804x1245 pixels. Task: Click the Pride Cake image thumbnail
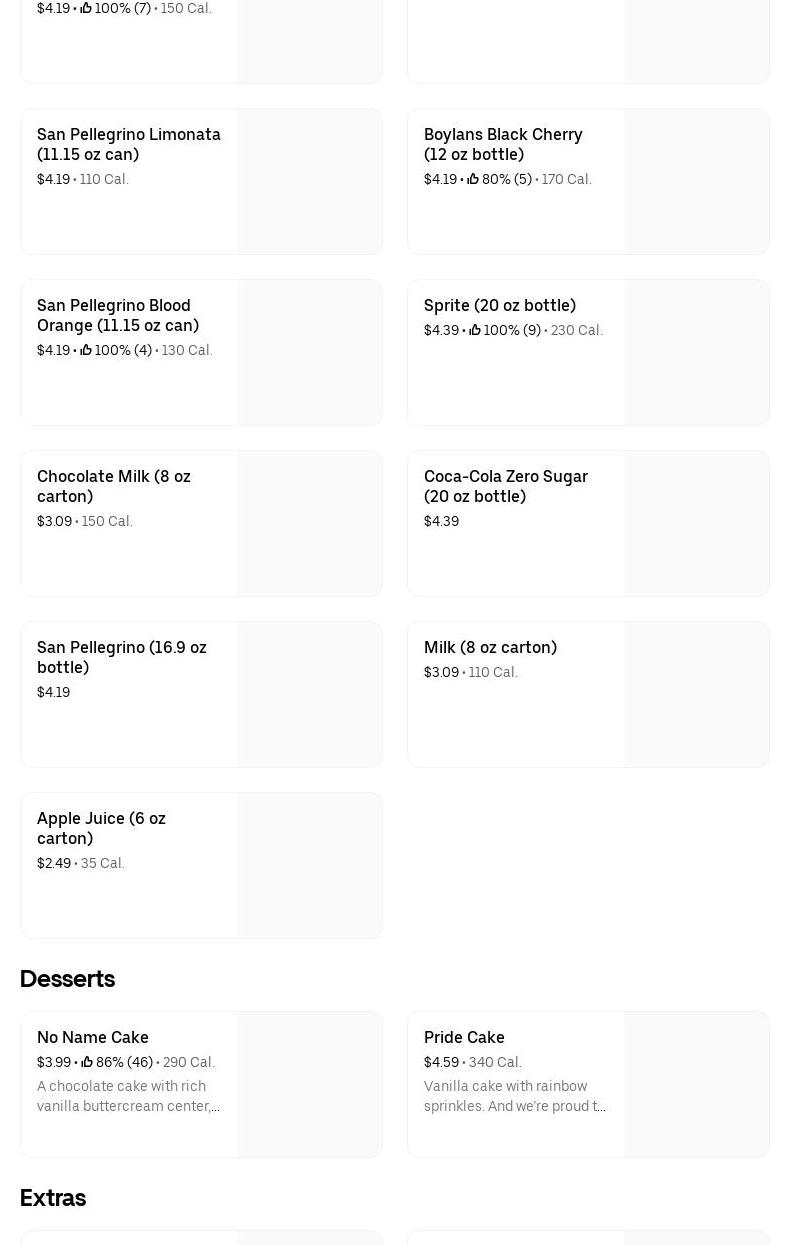696,1084
